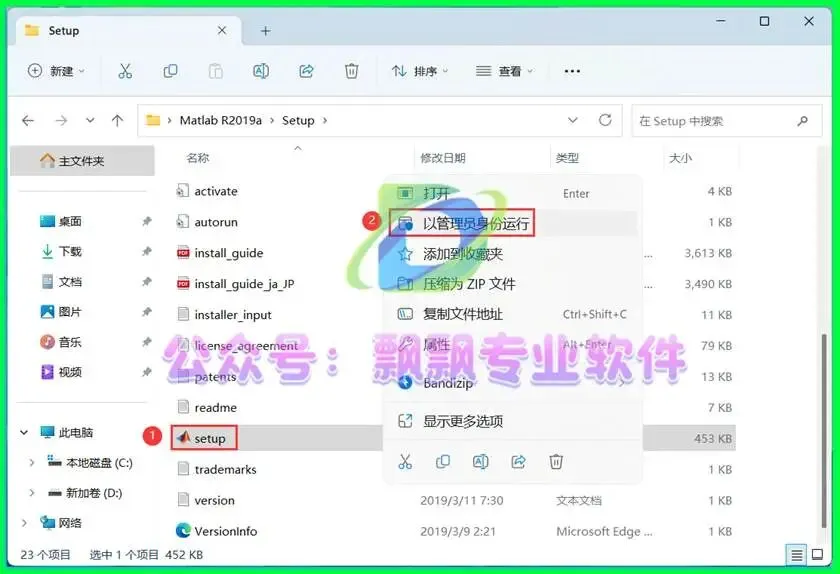
Task: Click the Copy icon in the context menu
Action: 443,461
